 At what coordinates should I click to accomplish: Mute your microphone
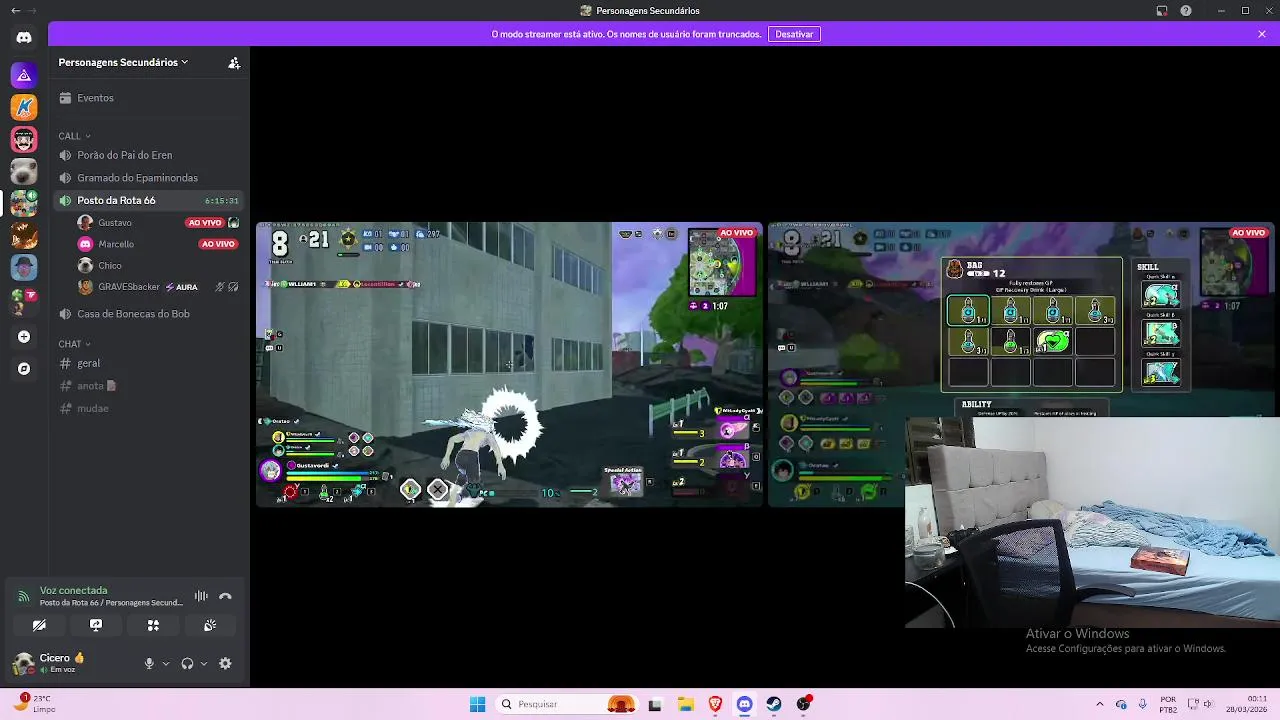pyautogui.click(x=149, y=663)
